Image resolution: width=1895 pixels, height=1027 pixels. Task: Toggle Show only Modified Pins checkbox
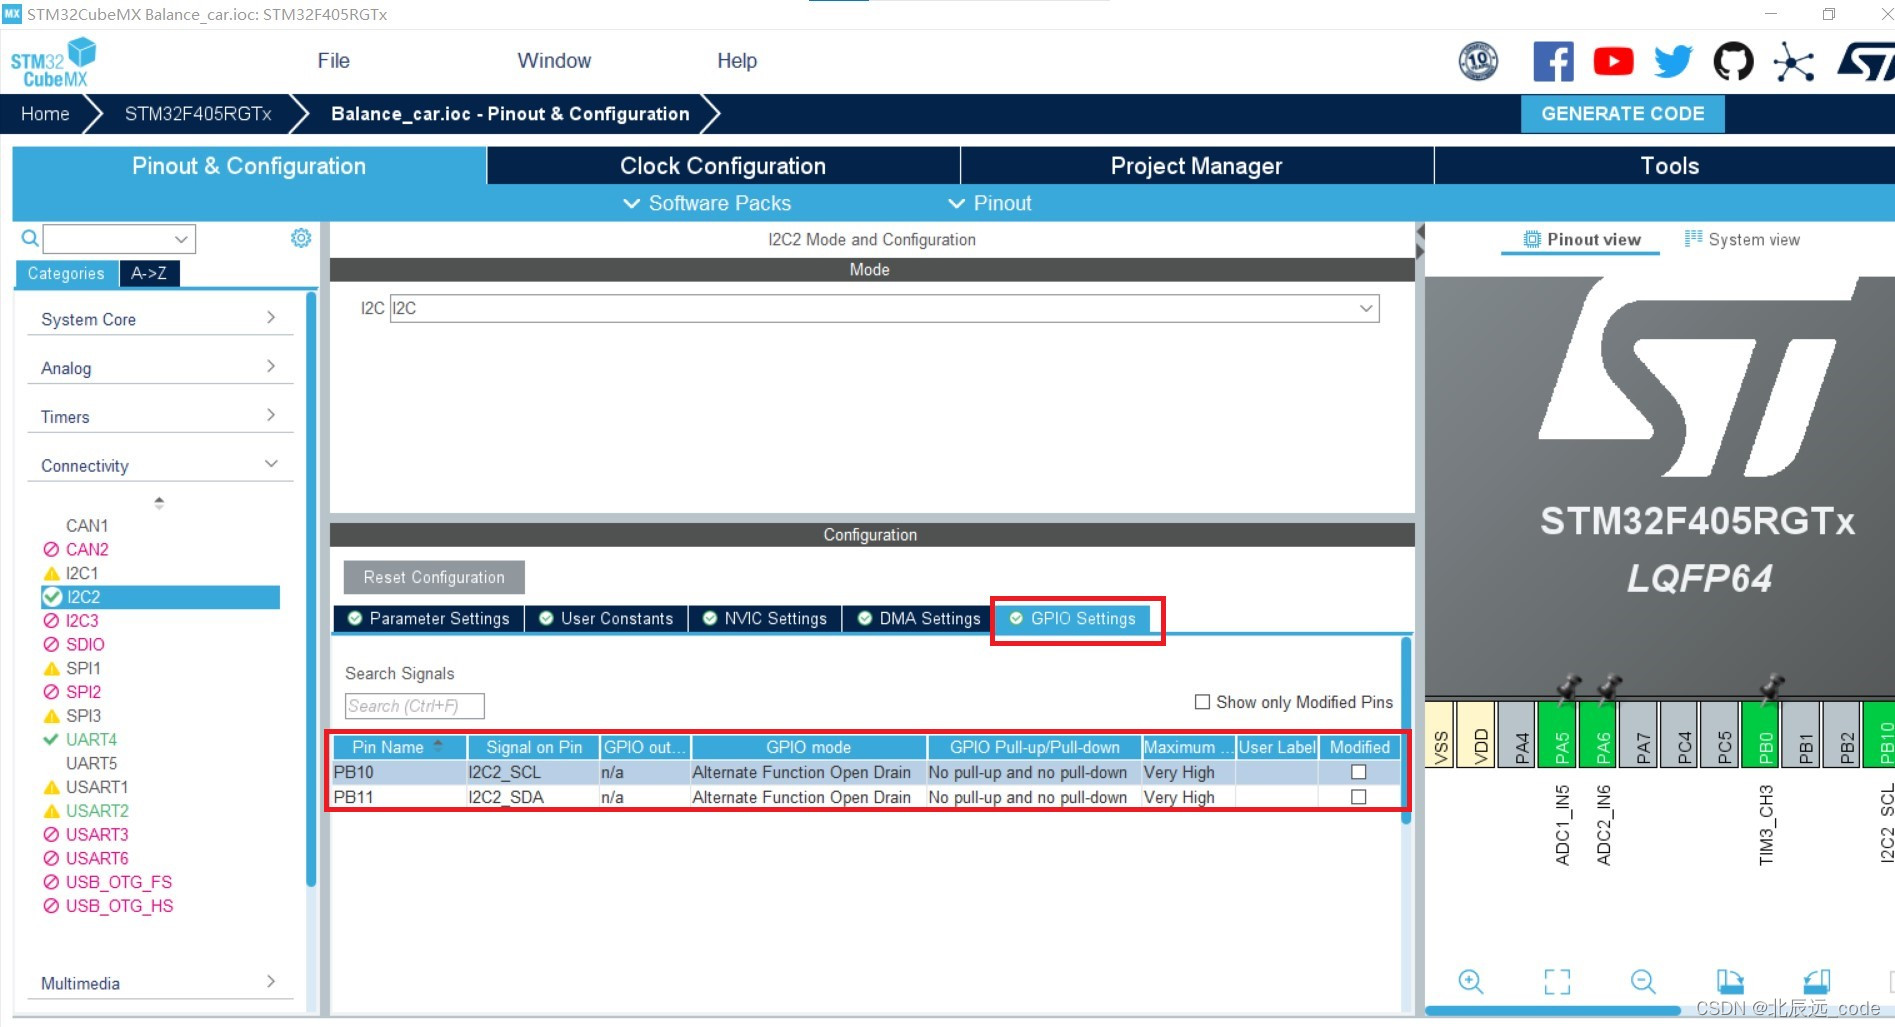coord(1203,702)
